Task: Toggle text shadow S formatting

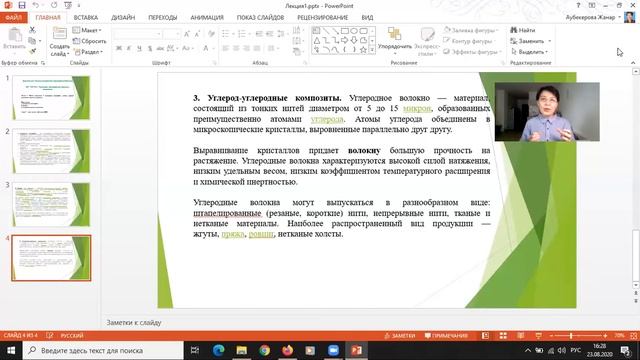Action: [150, 49]
